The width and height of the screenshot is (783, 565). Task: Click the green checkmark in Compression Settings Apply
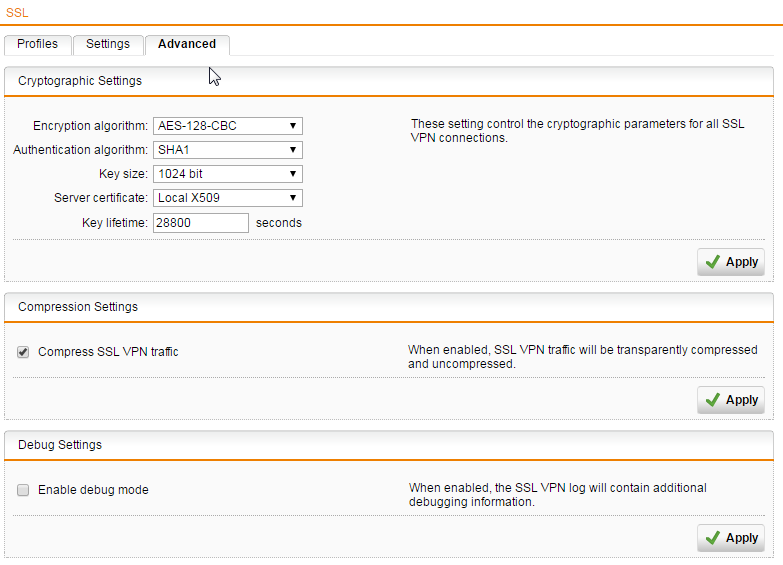[x=713, y=400]
